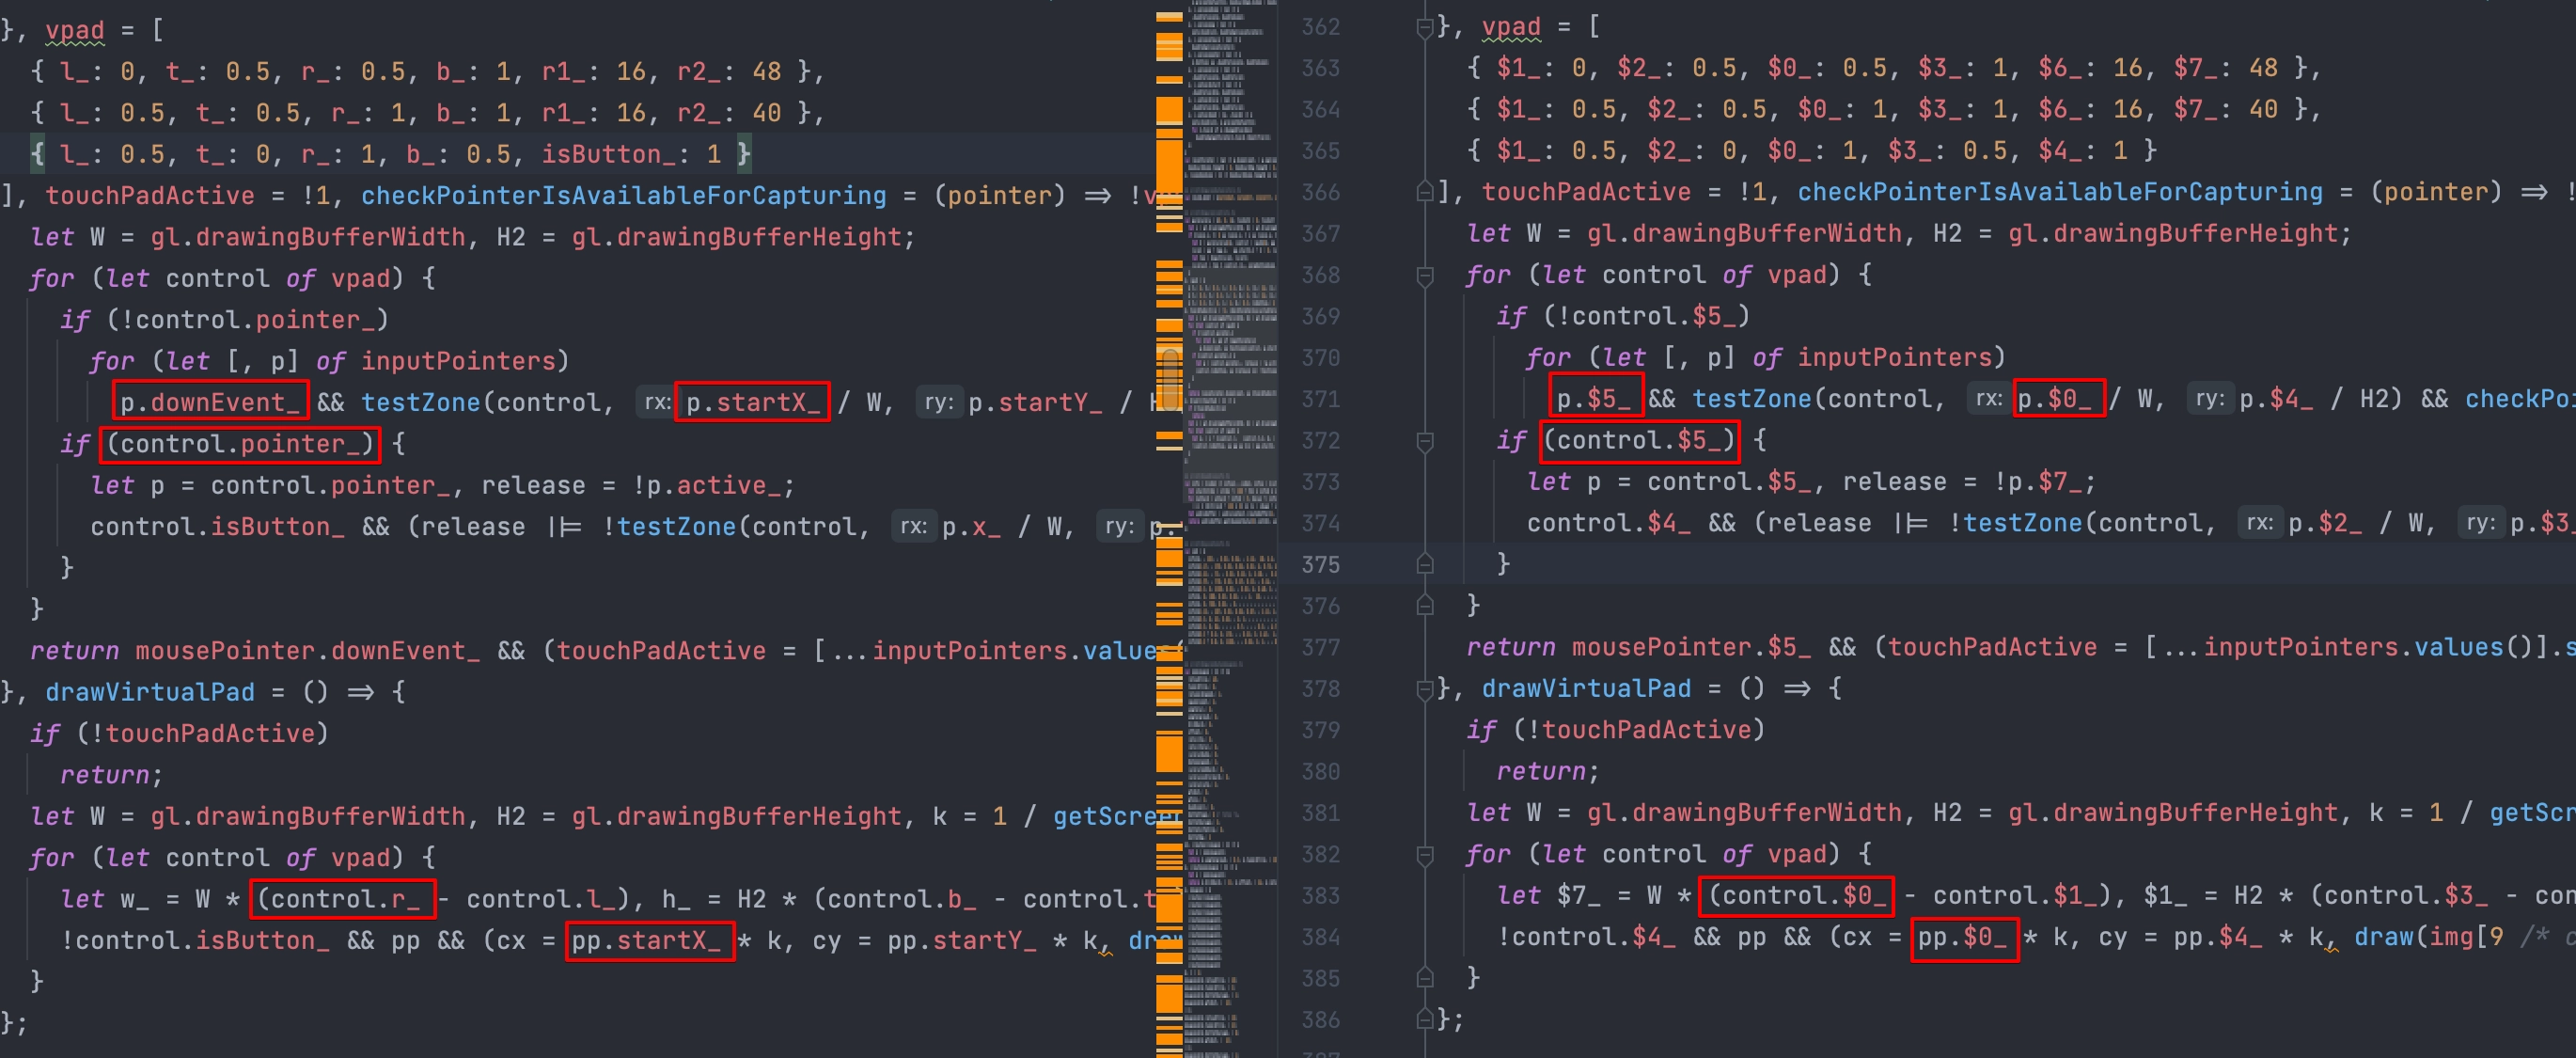Screen dimensions: 2576x1058
Task: Select the highlighted p.downEvent_ diff region
Action: 209,401
